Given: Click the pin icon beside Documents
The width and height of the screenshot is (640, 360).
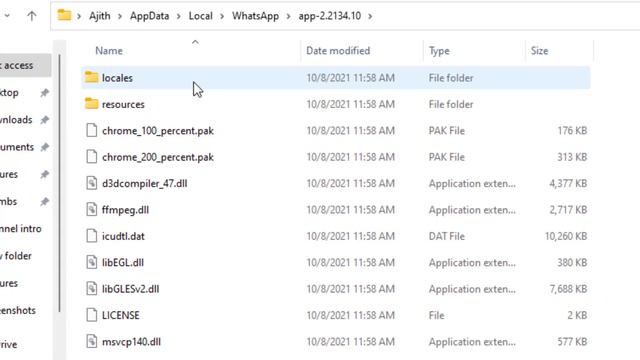Looking at the screenshot, I should point(44,147).
